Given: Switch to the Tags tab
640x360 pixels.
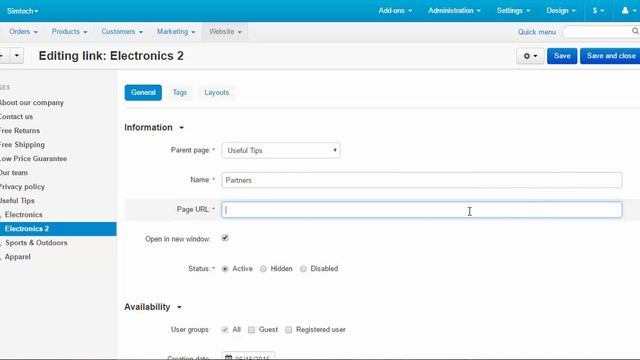Looking at the screenshot, I should (x=180, y=93).
